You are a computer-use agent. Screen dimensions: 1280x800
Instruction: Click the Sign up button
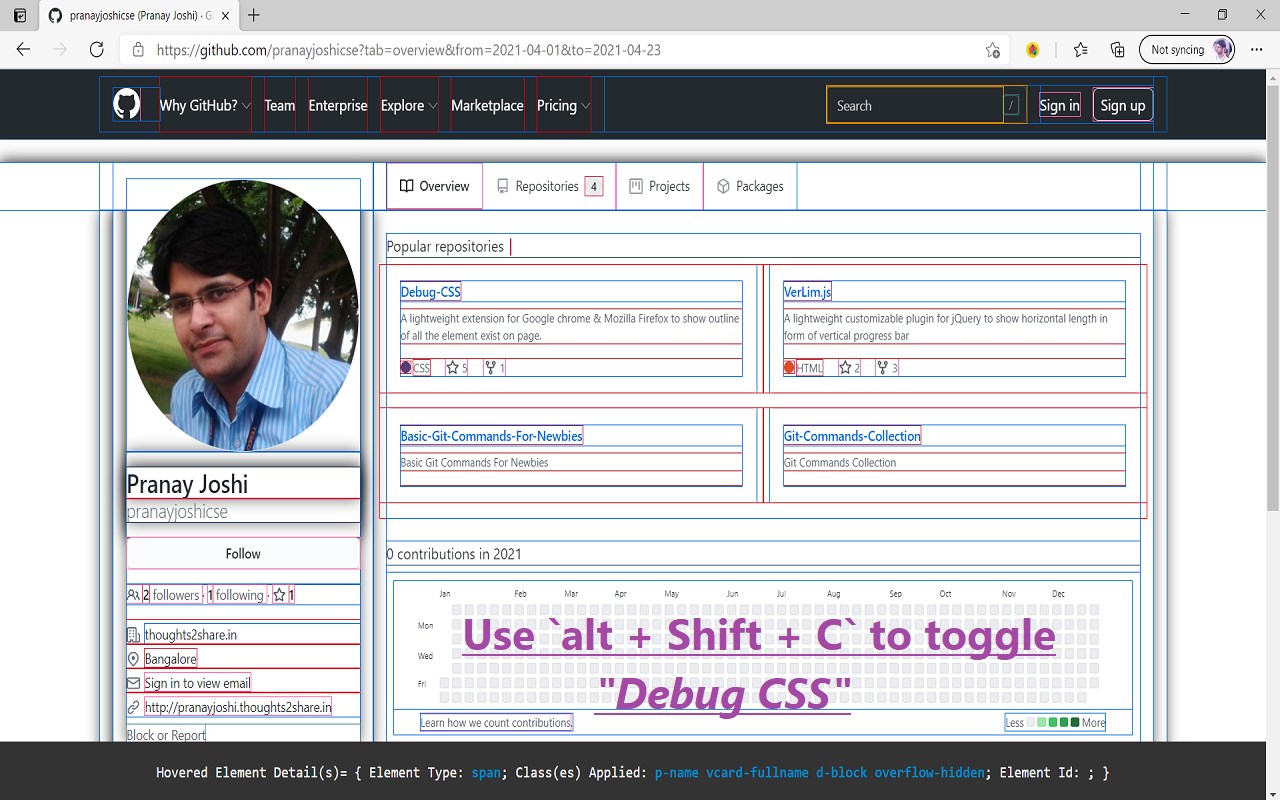tap(1123, 105)
